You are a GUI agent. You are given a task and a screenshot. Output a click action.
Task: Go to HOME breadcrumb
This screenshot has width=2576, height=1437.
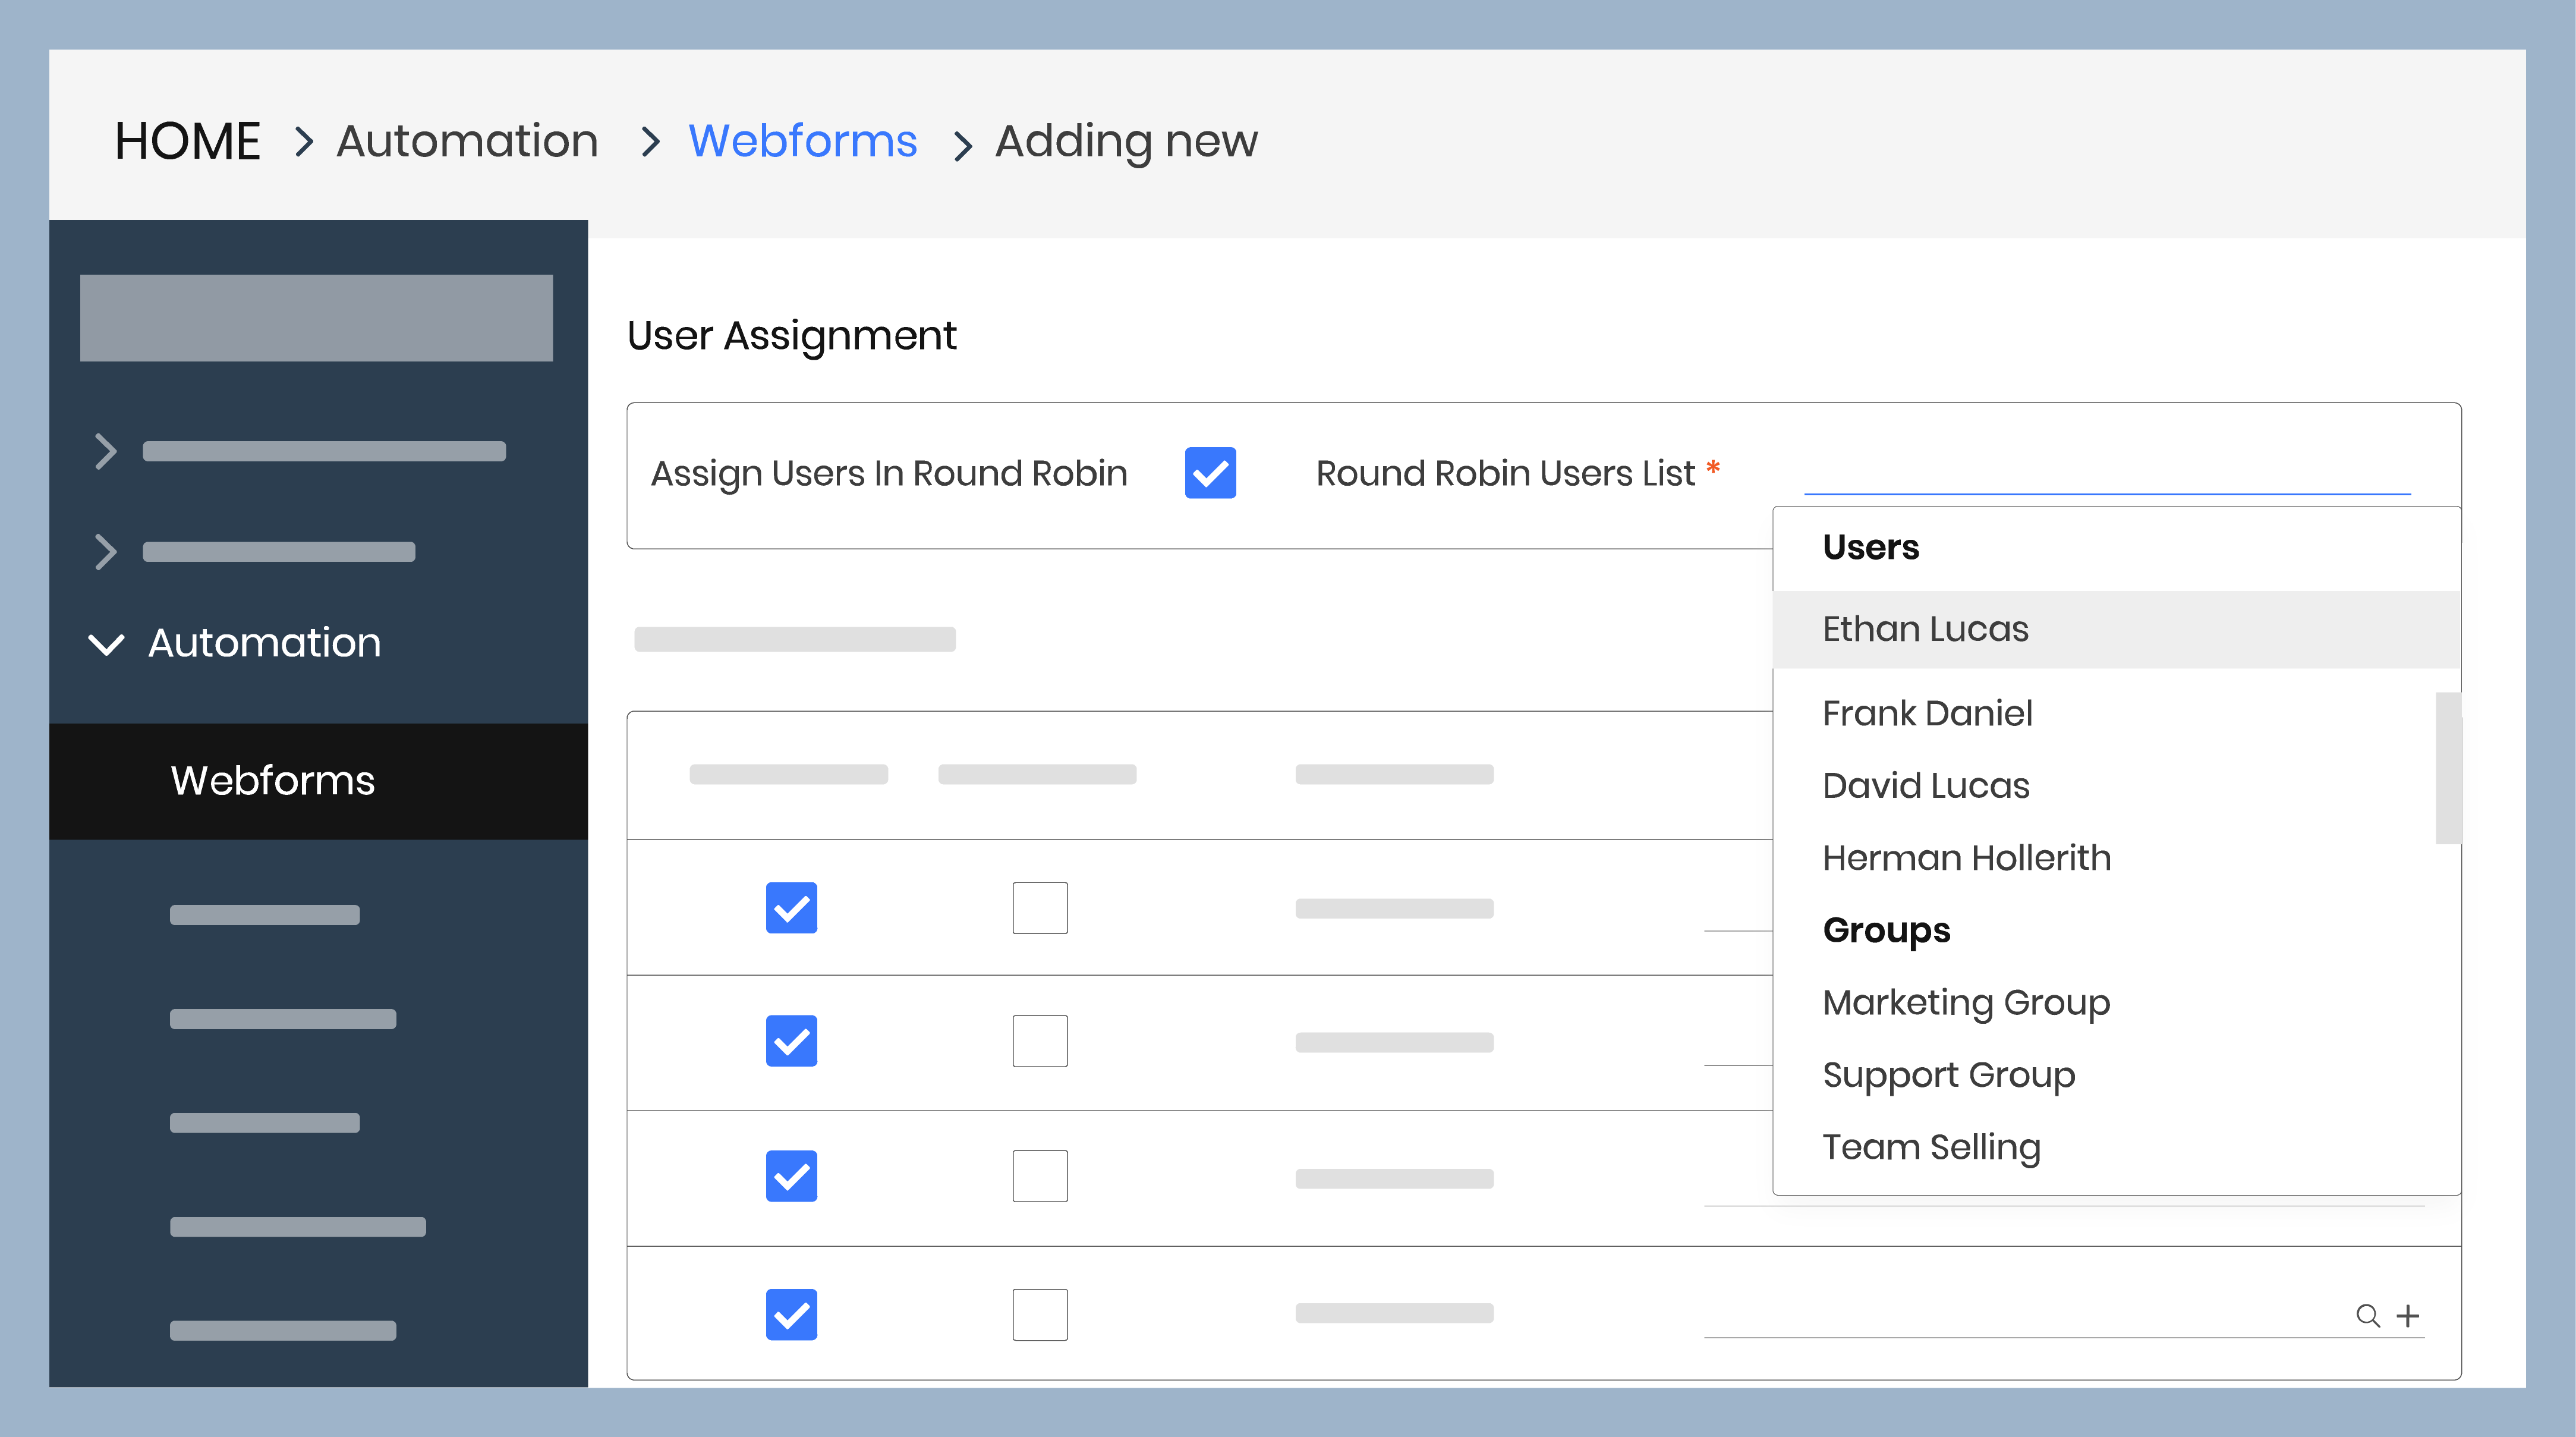click(x=187, y=140)
